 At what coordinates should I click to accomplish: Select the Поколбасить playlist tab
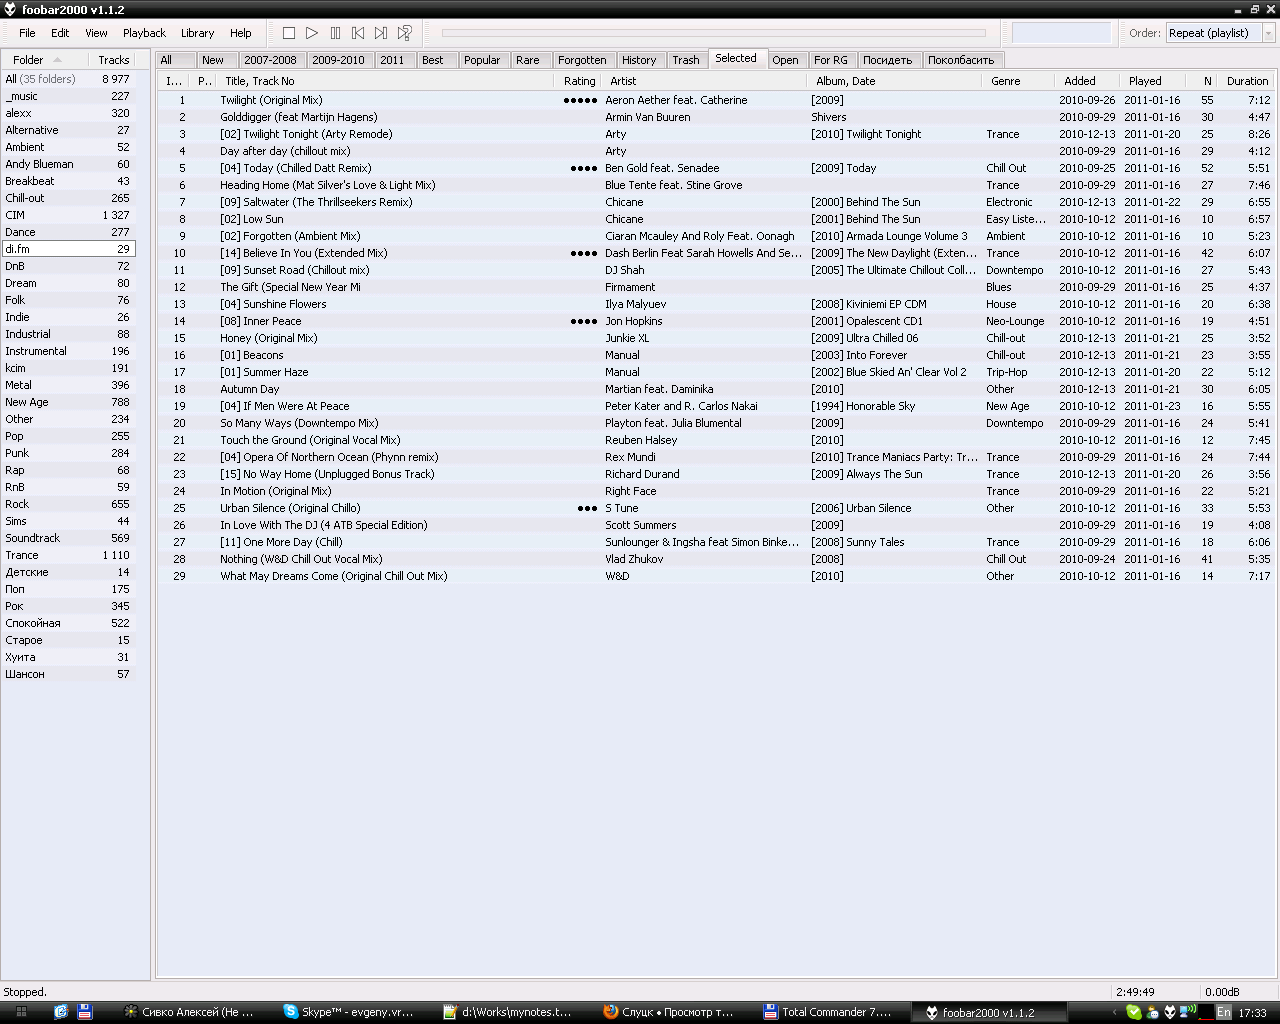[961, 60]
